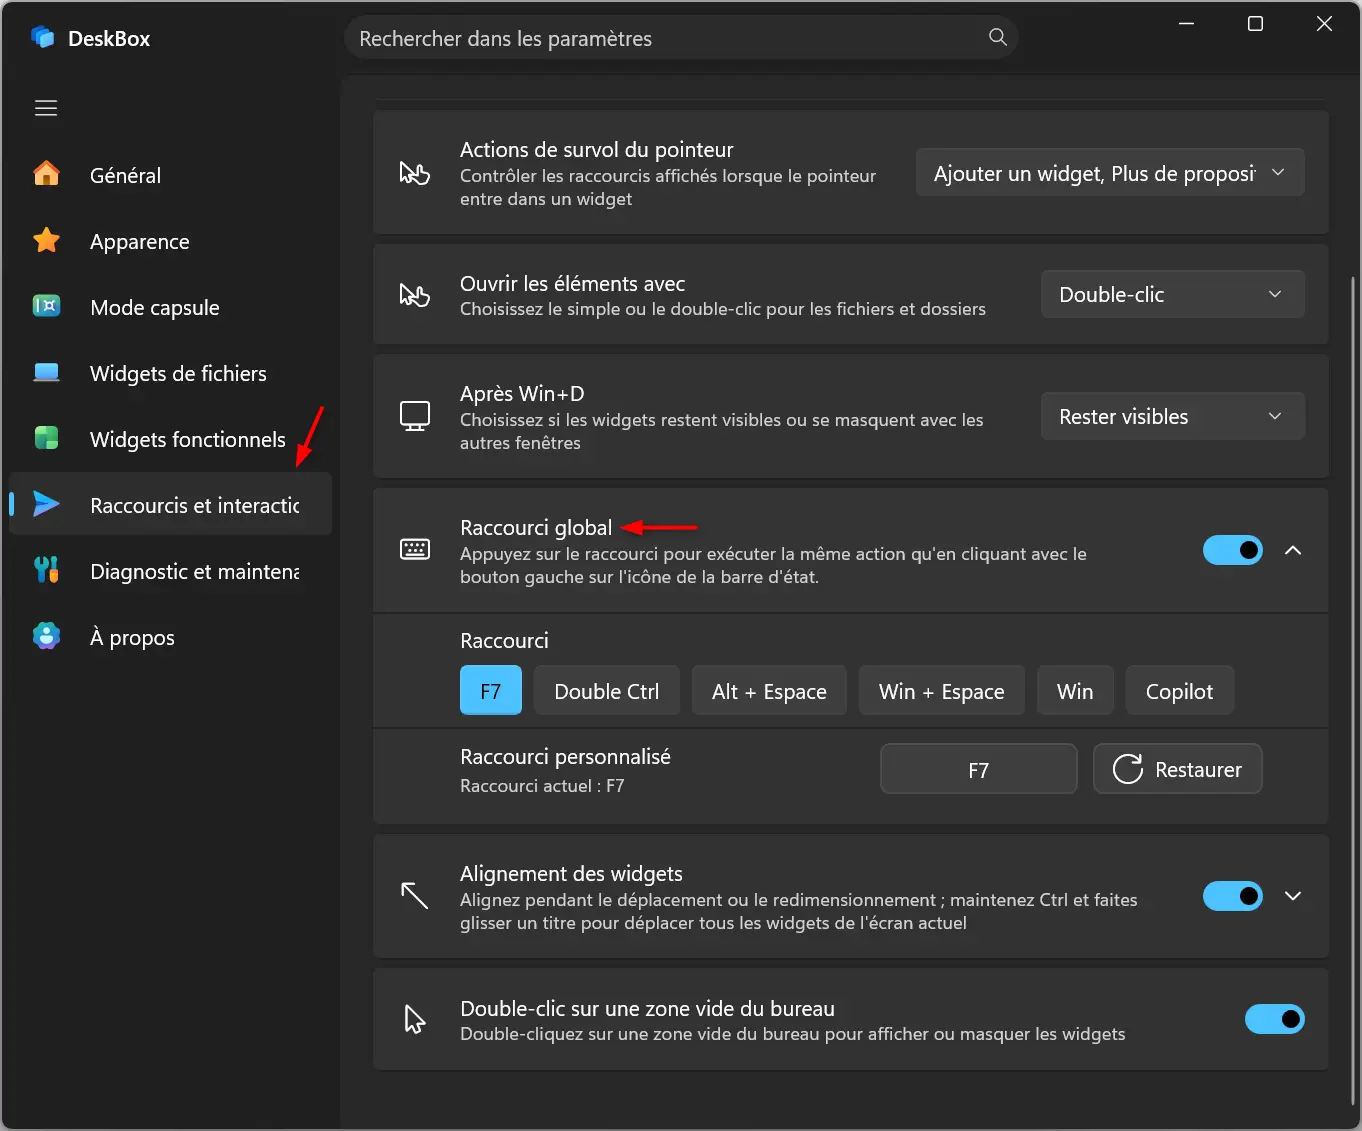Open the À propos page
The width and height of the screenshot is (1362, 1131).
click(170, 637)
